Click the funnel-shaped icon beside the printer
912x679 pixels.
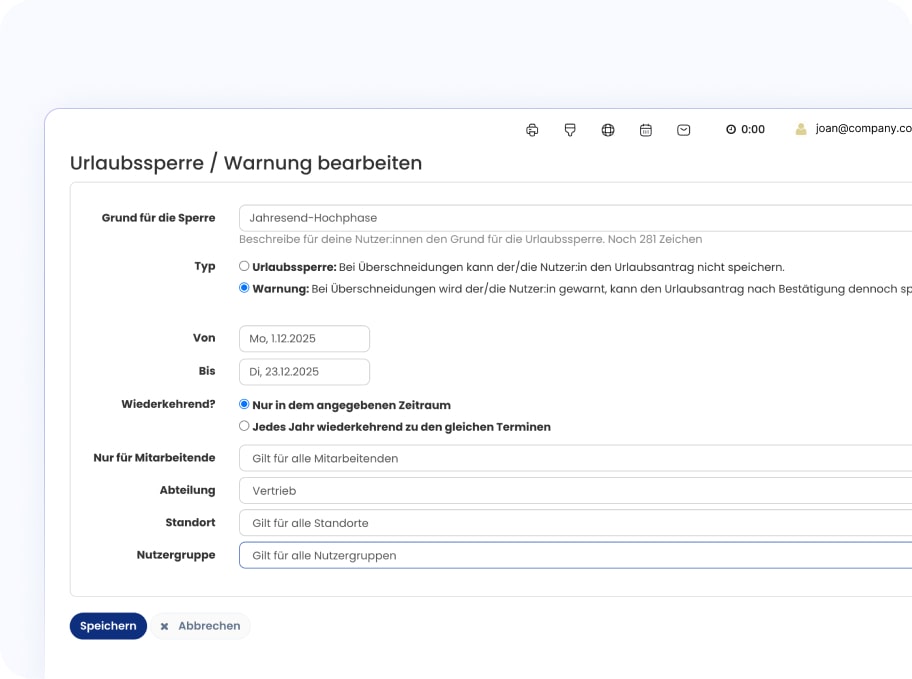(x=570, y=130)
